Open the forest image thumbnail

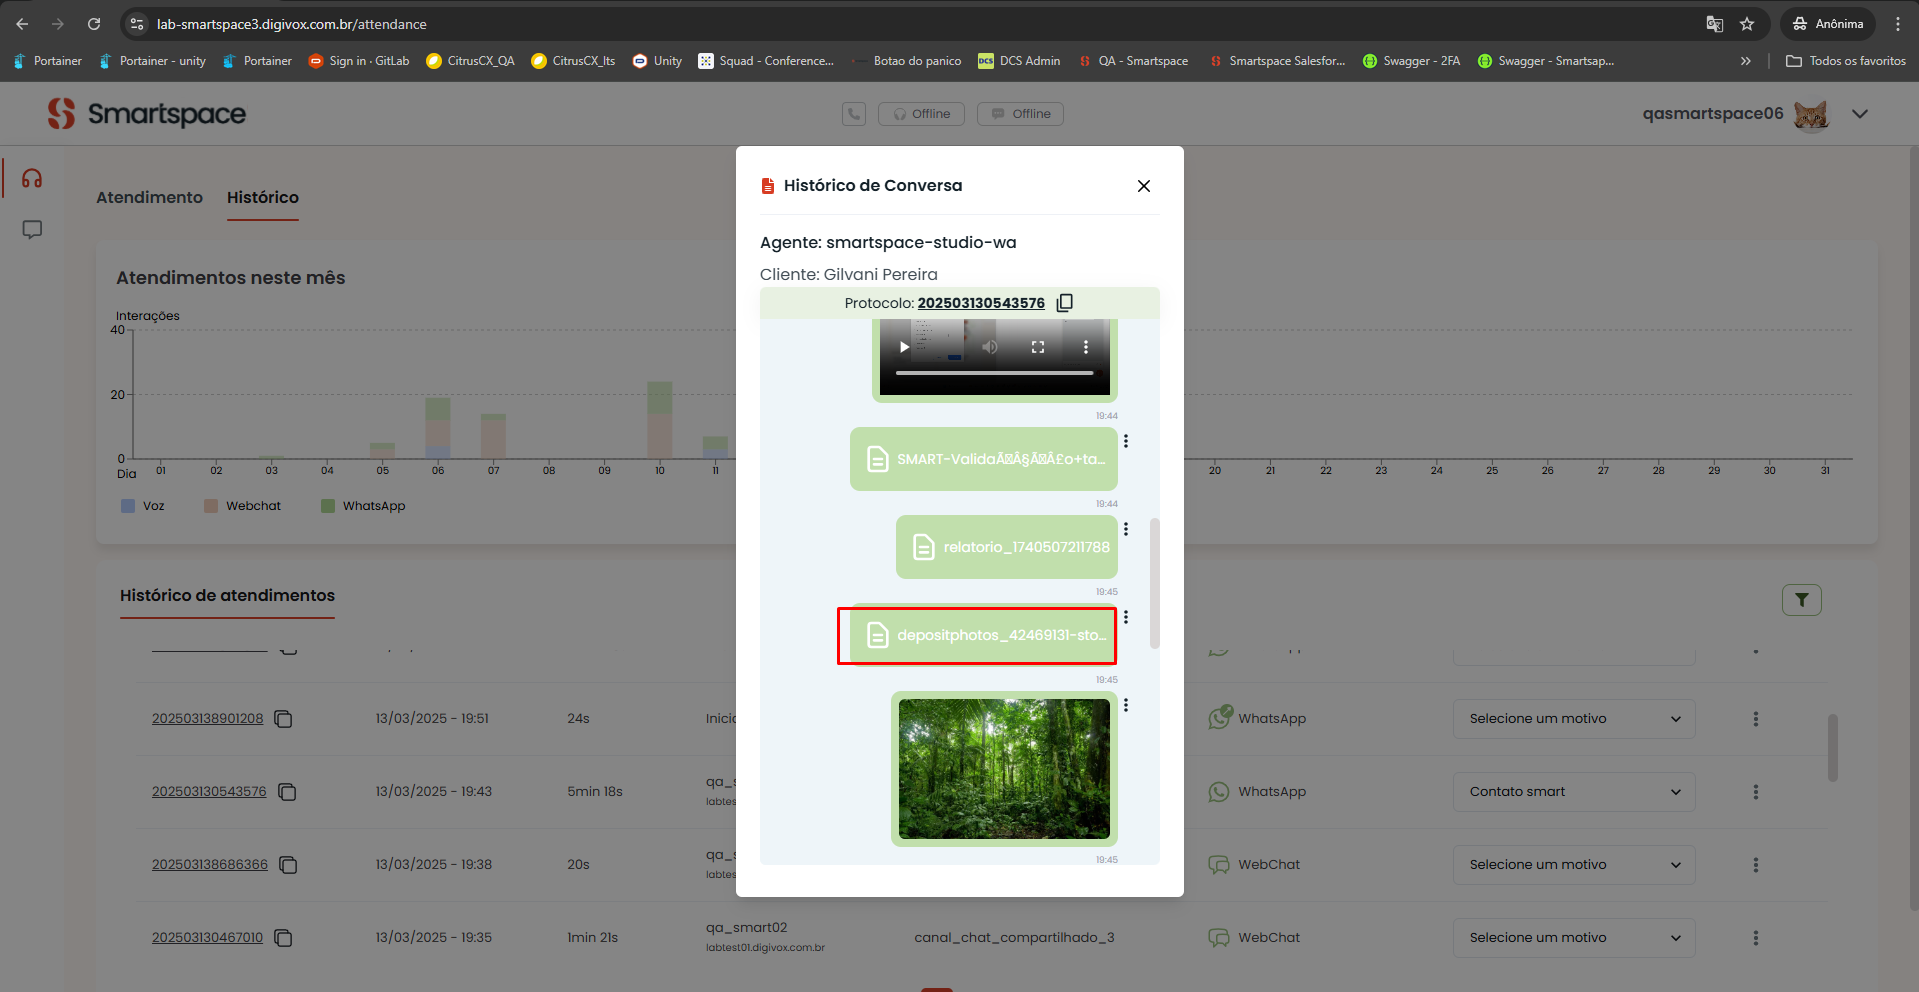coord(1004,768)
